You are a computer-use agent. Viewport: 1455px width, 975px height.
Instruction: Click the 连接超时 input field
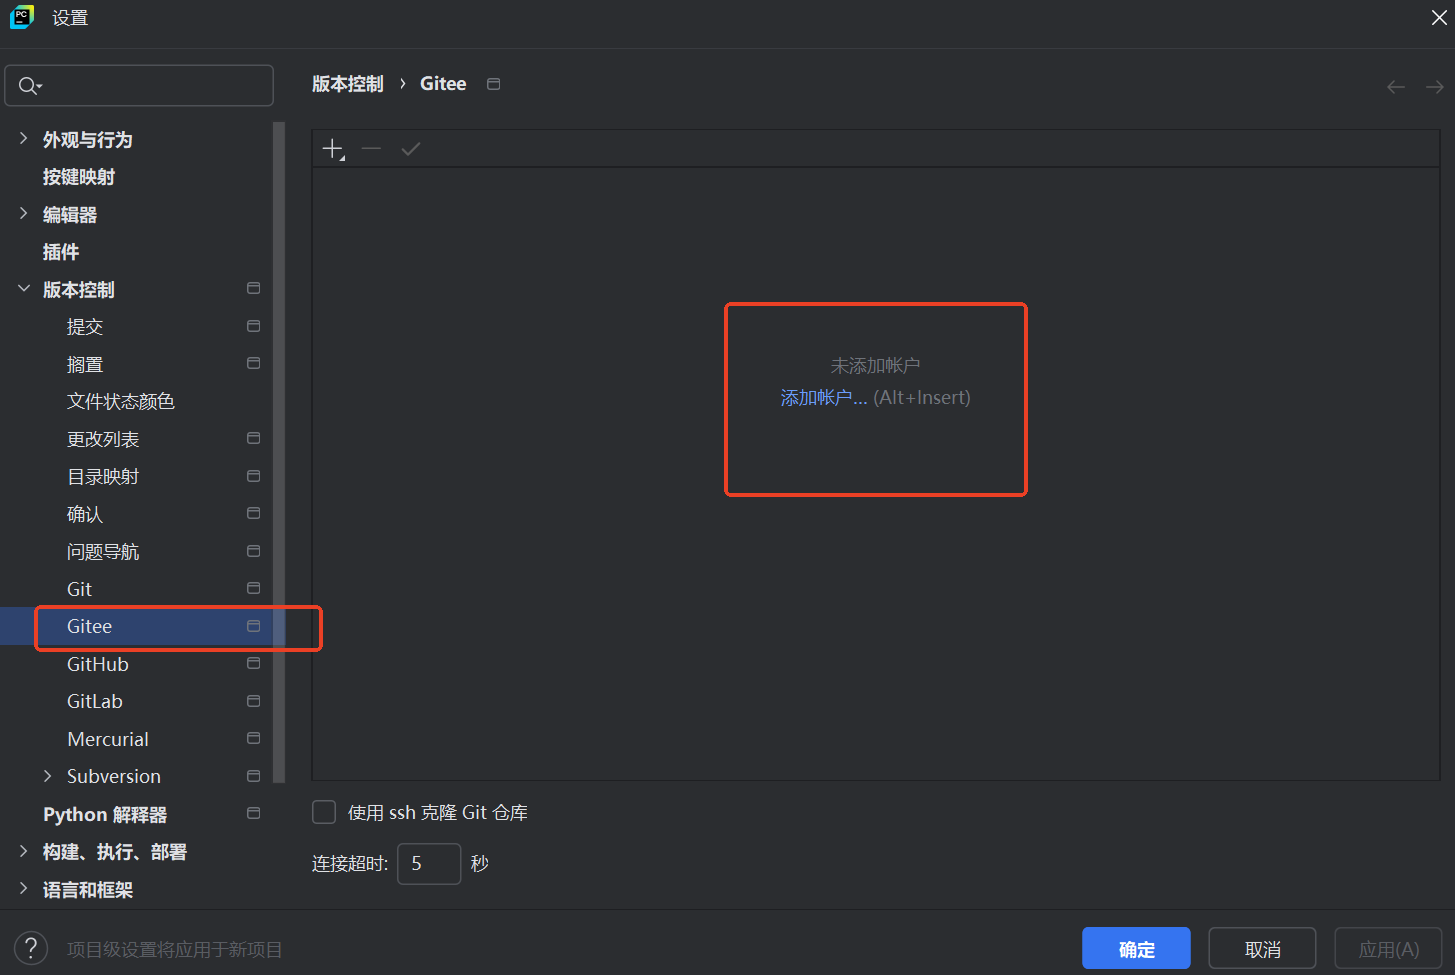click(429, 863)
